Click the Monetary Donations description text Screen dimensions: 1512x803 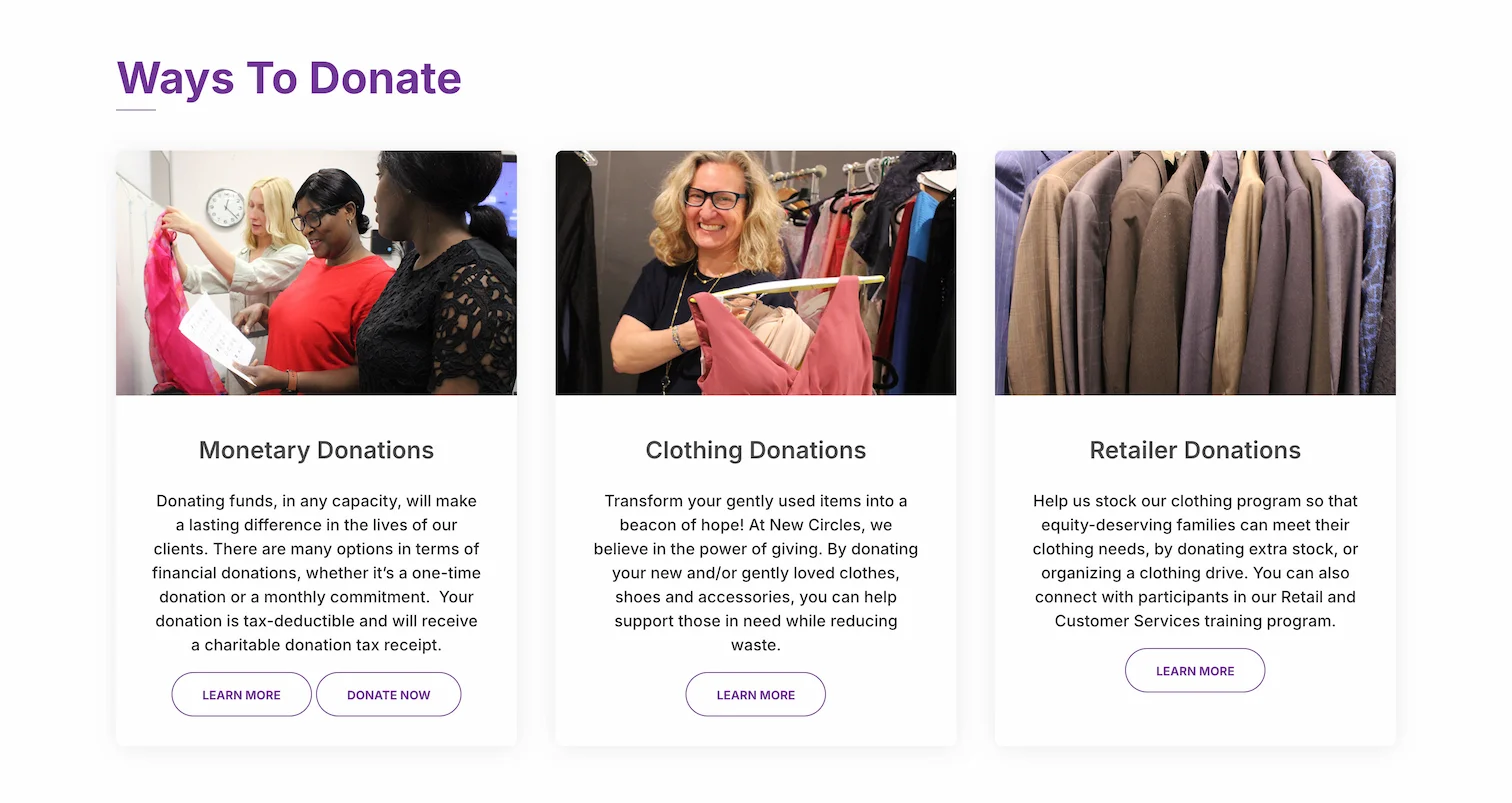(x=316, y=572)
